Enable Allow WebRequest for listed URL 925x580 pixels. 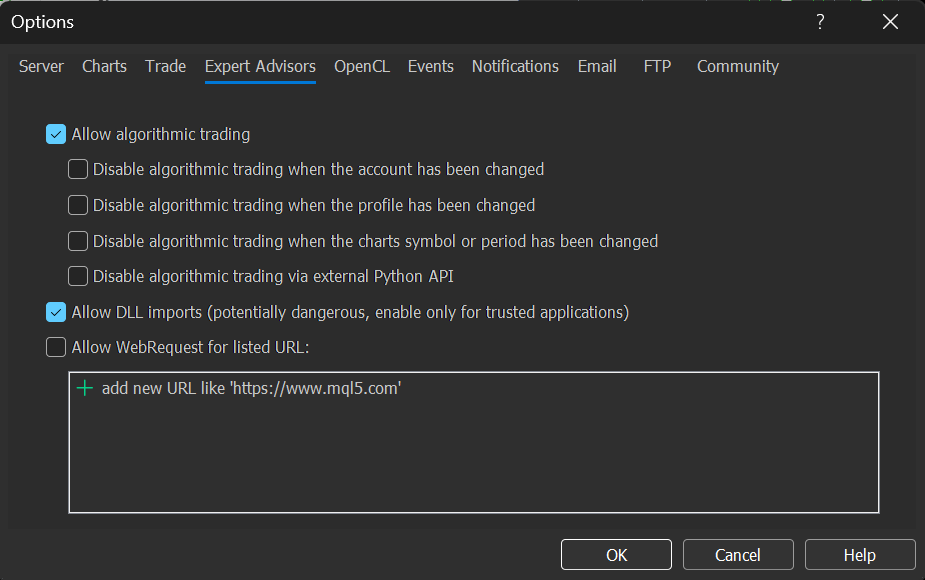coord(56,348)
